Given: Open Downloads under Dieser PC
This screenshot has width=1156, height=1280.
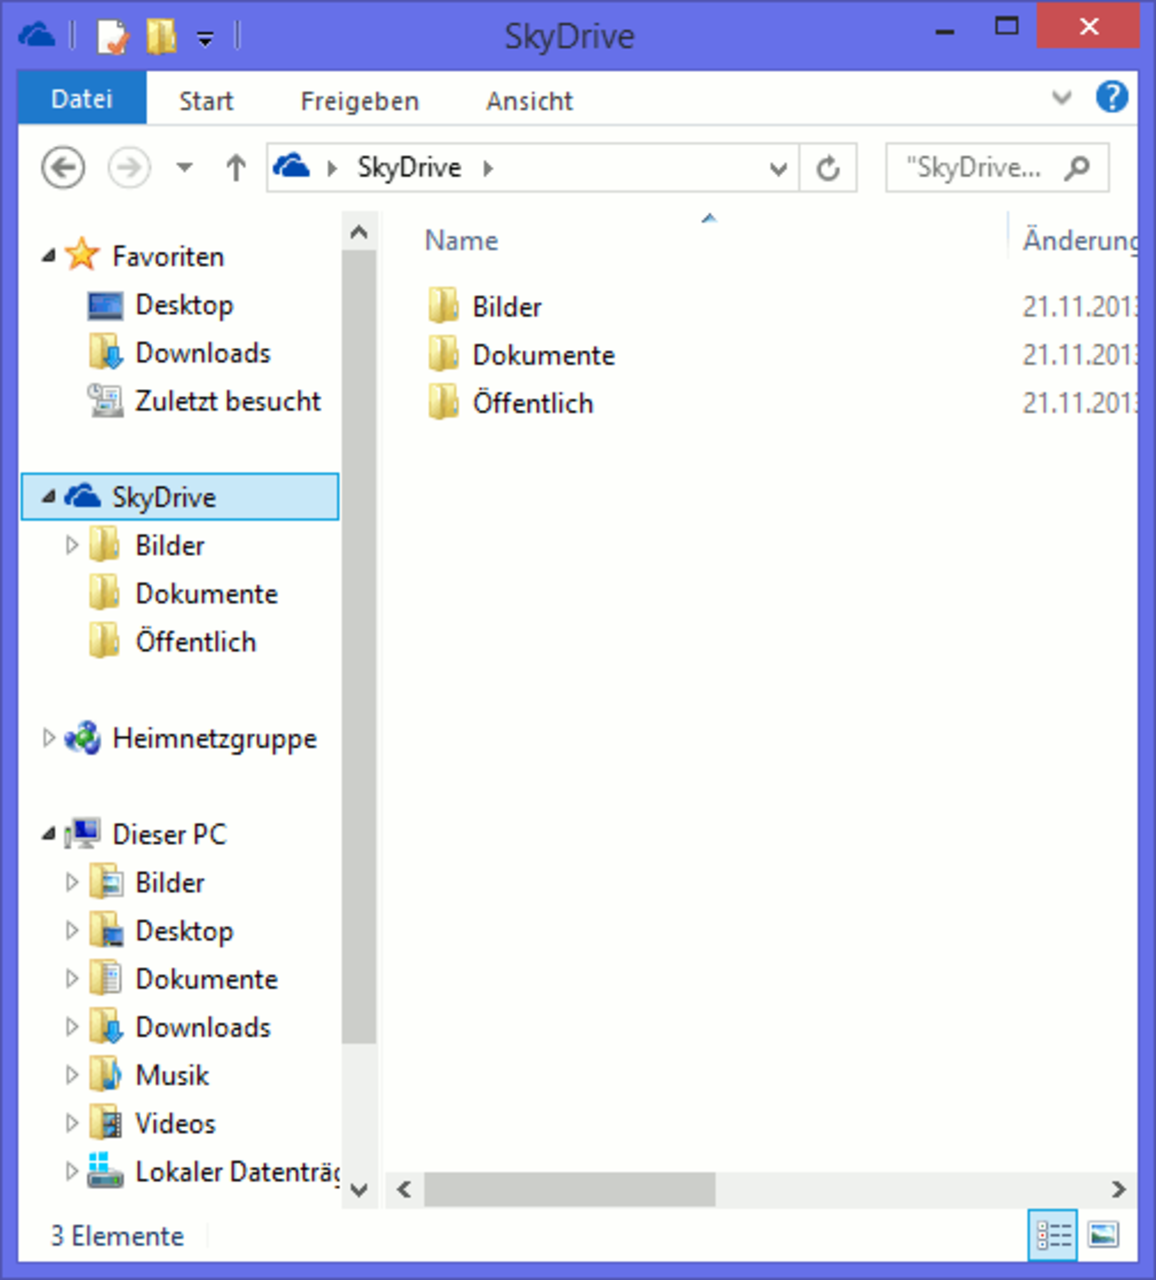Looking at the screenshot, I should point(203,1027).
